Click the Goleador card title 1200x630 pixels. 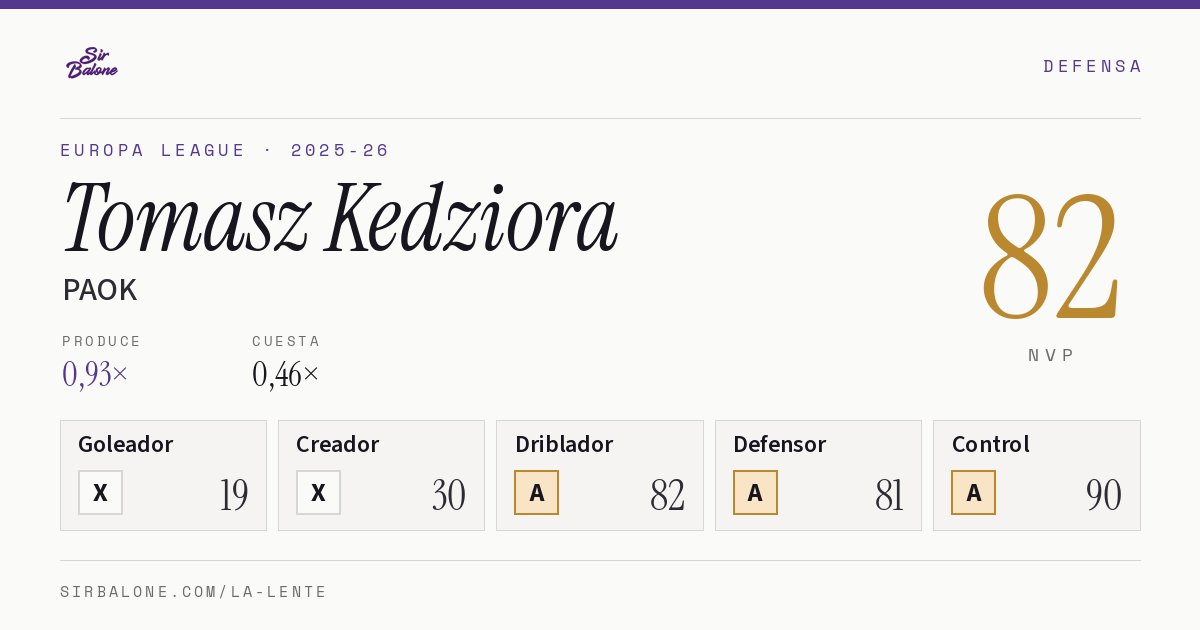(x=126, y=444)
